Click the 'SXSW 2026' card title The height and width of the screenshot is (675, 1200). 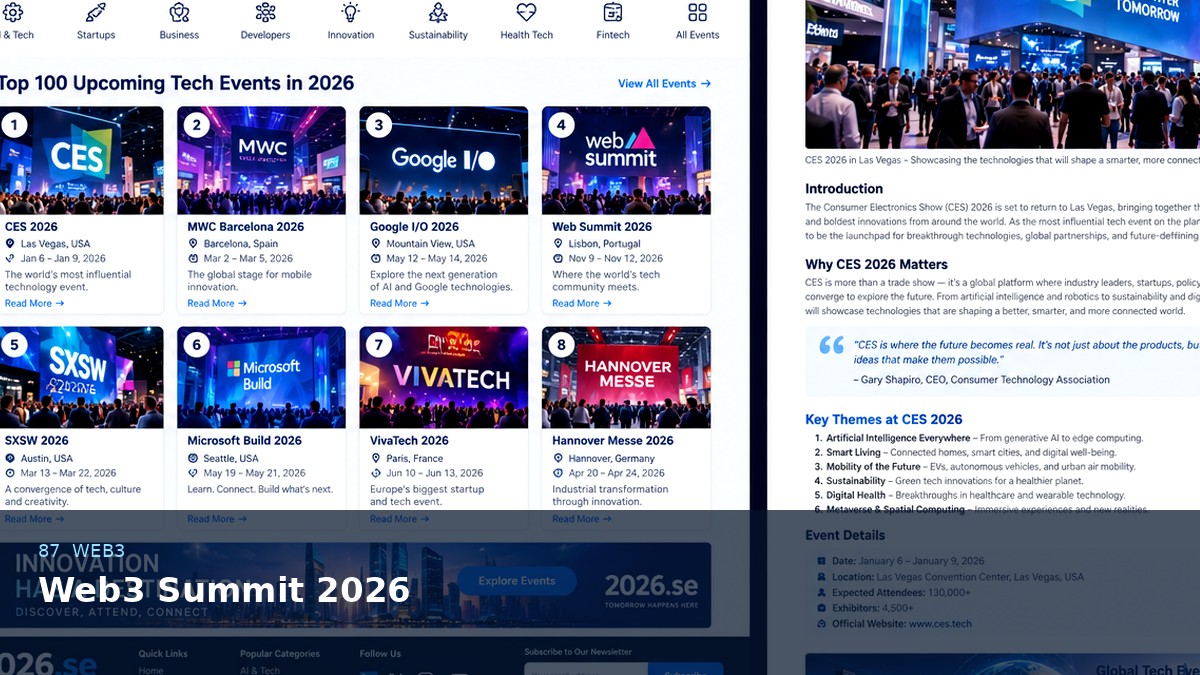(37, 441)
